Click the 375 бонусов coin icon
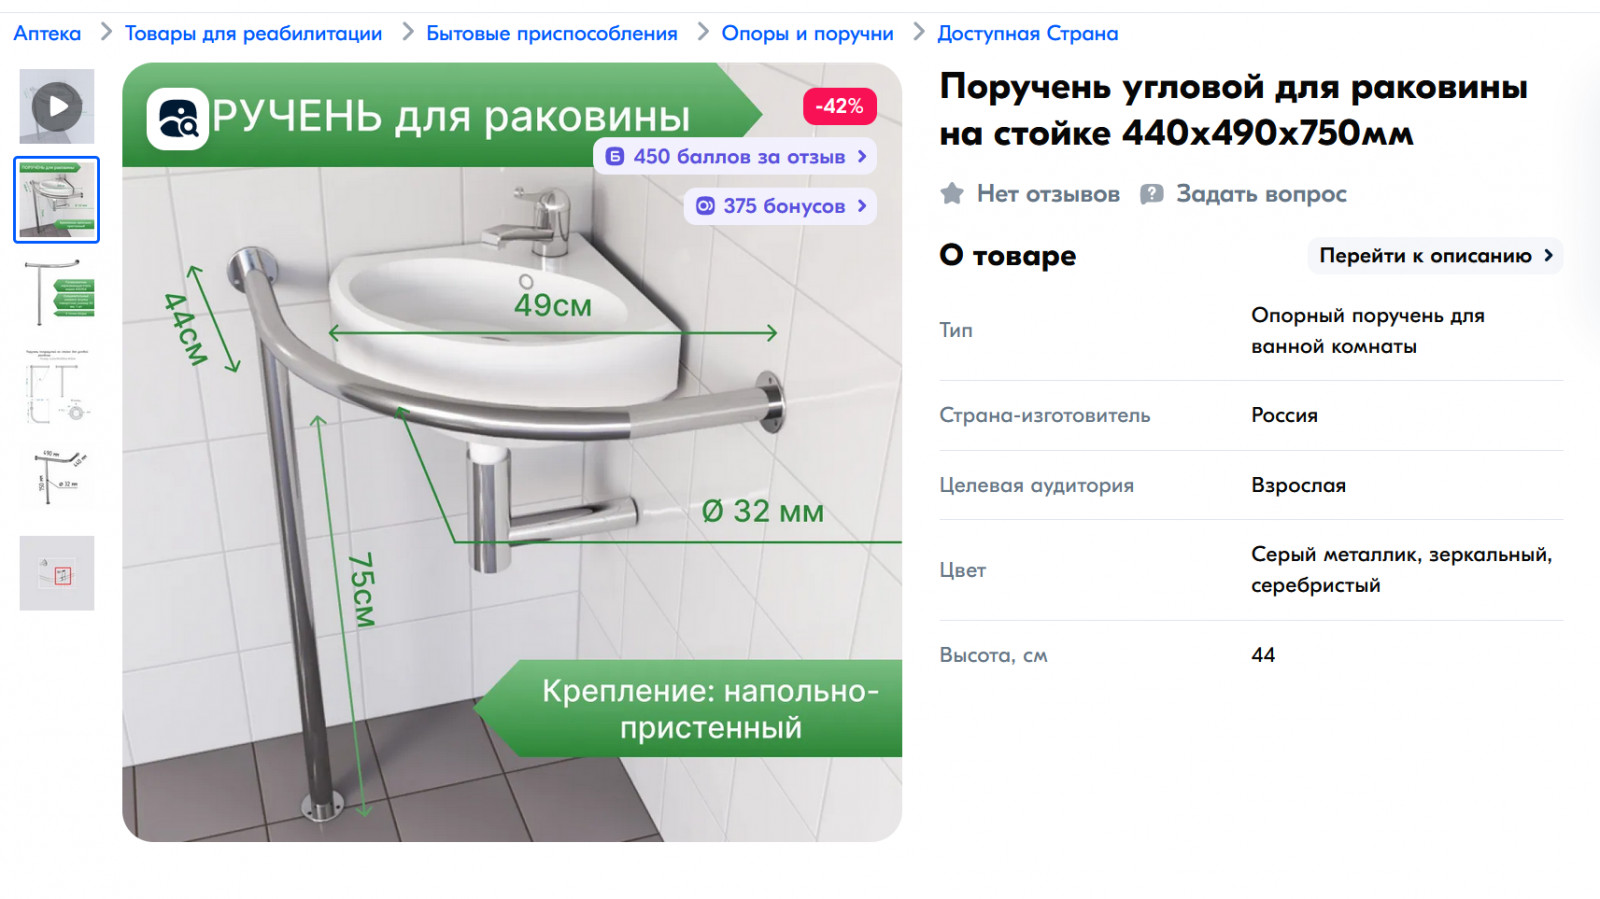The height and width of the screenshot is (899, 1600). coord(705,206)
